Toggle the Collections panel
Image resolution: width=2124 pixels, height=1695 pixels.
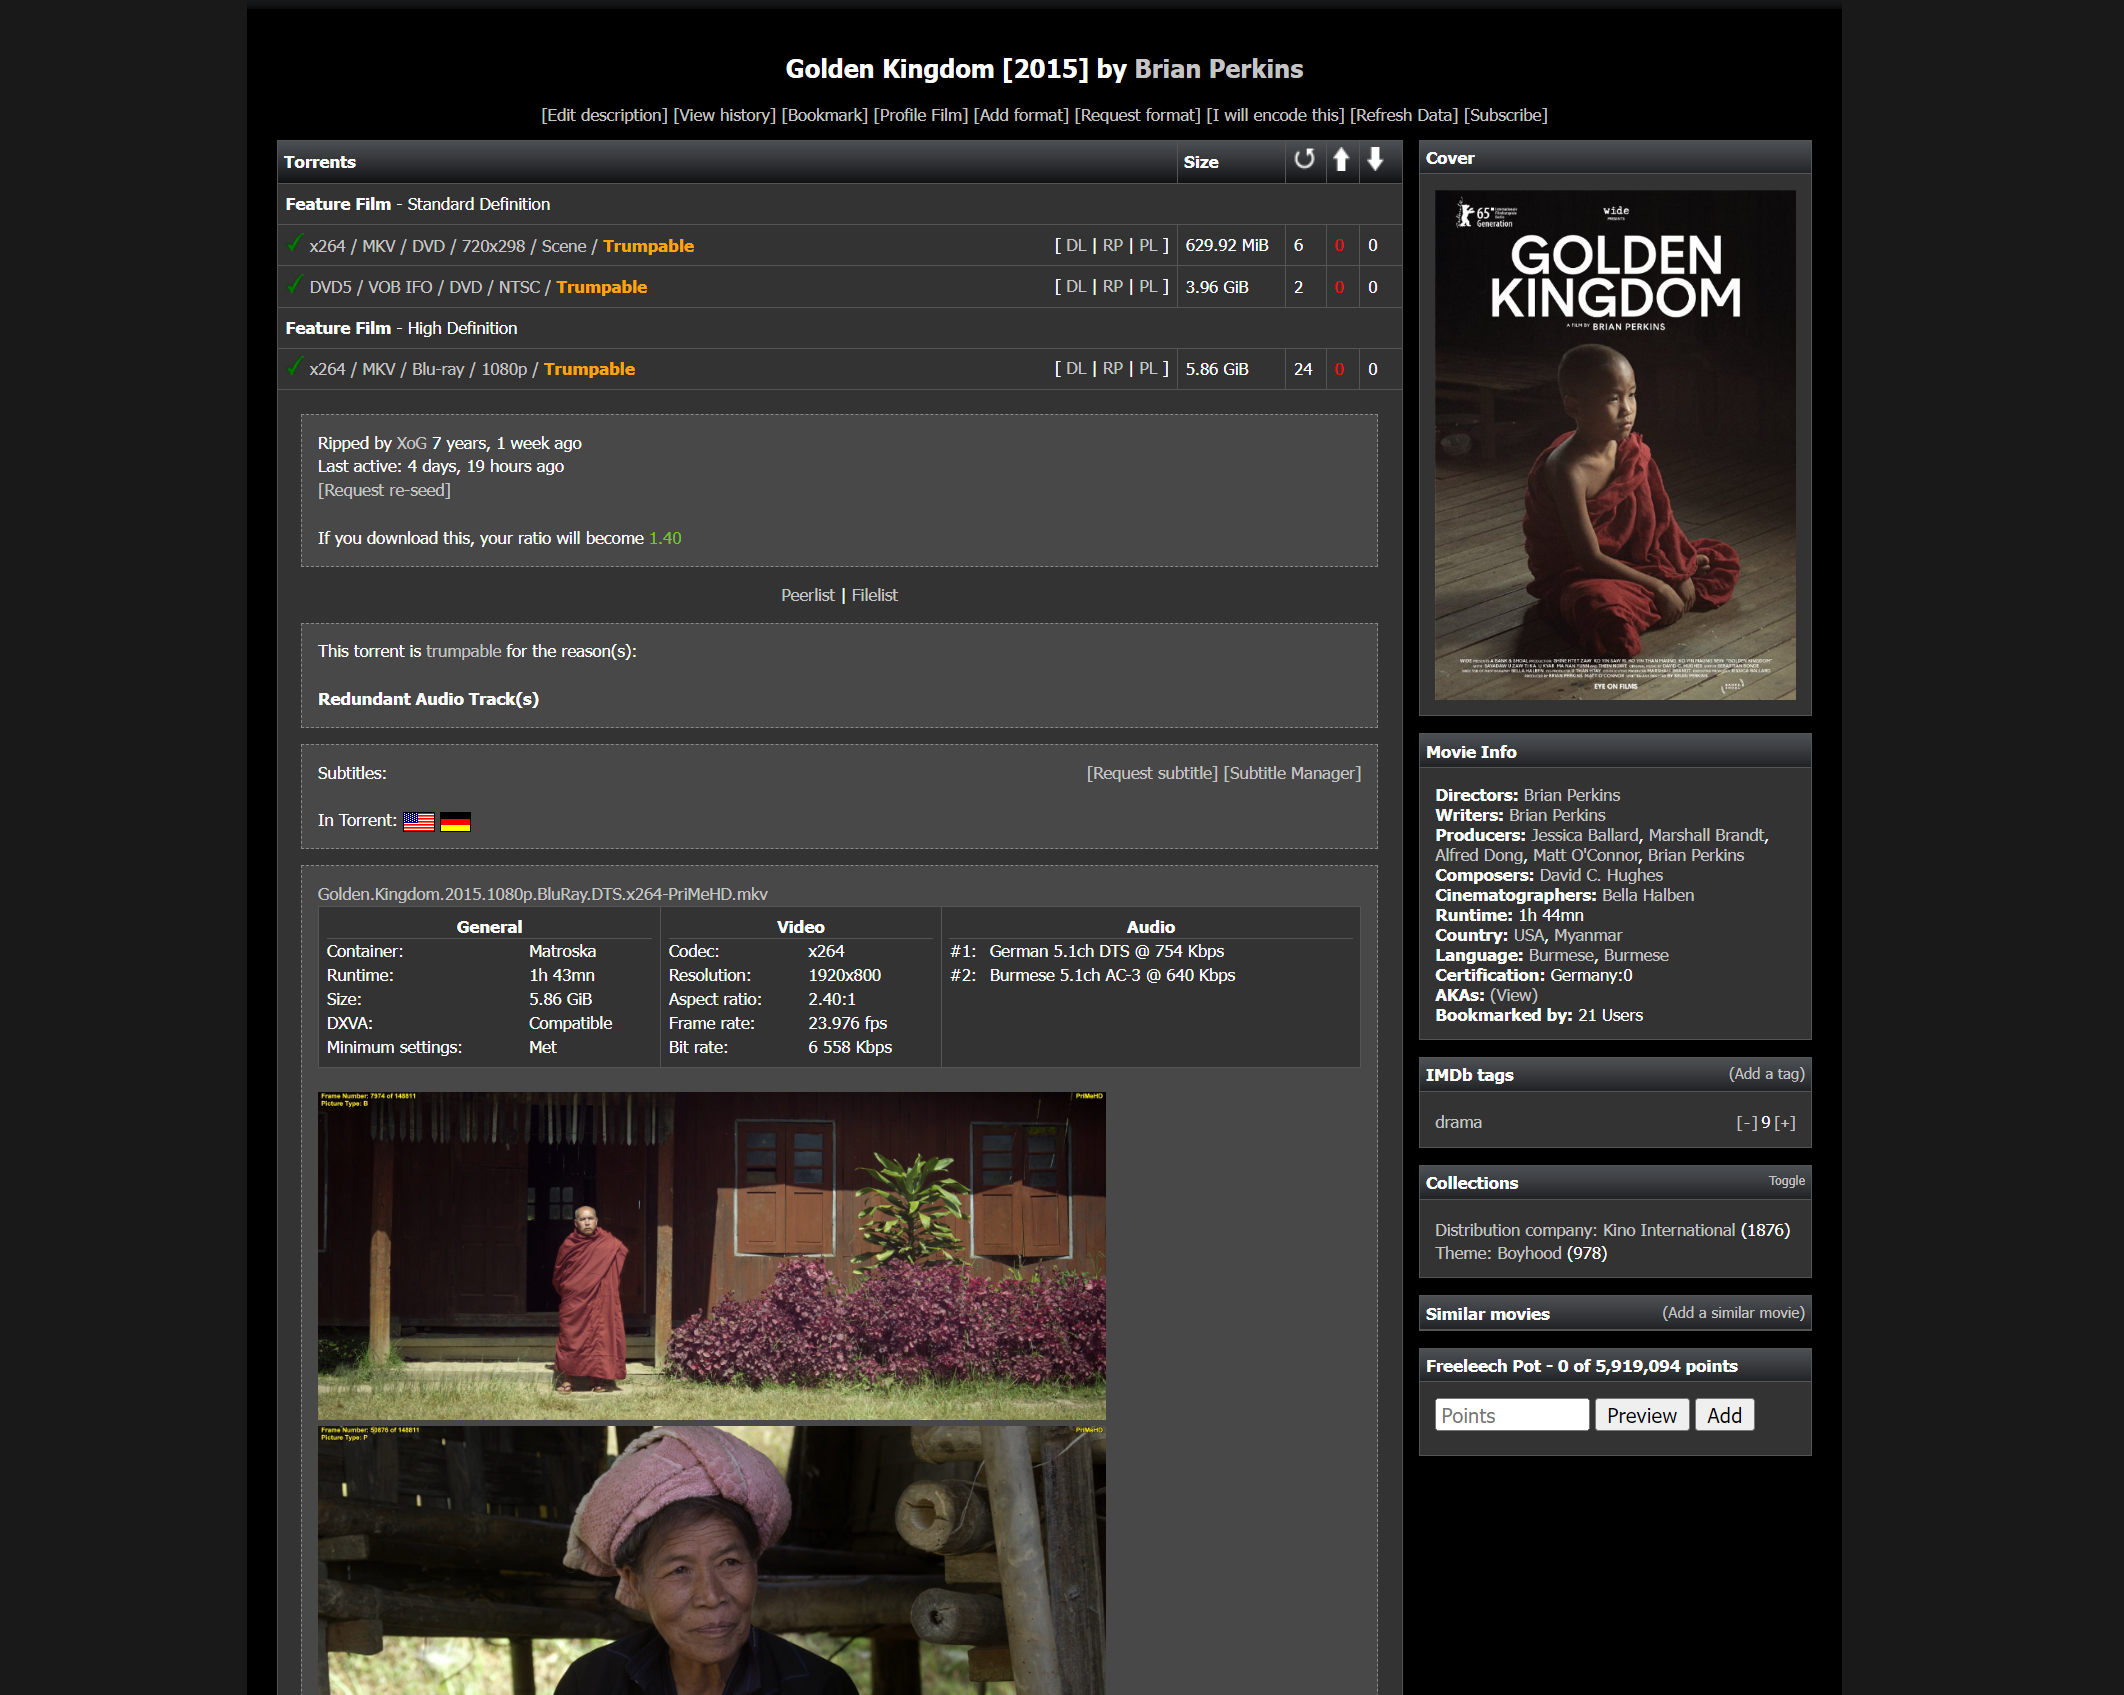pyautogui.click(x=1786, y=1181)
